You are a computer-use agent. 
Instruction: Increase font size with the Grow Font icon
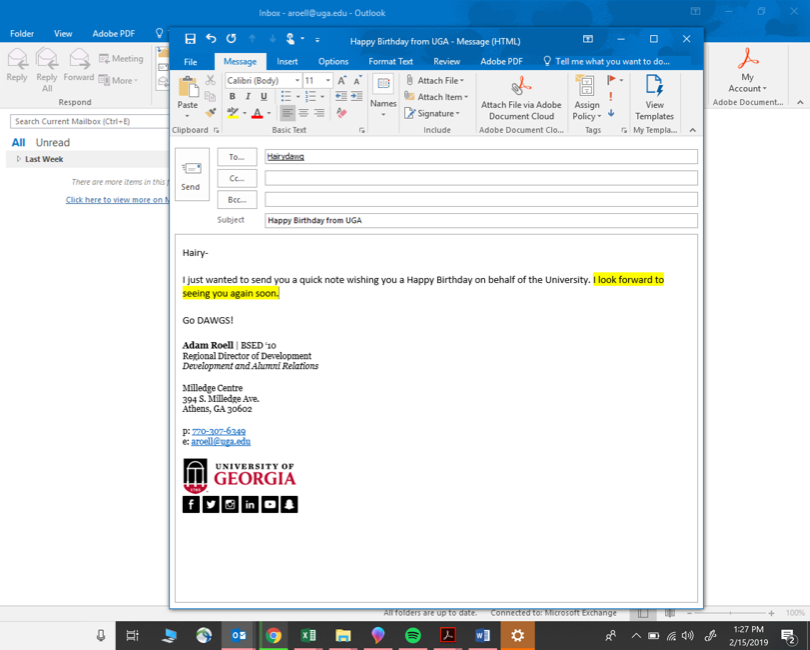pyautogui.click(x=341, y=81)
